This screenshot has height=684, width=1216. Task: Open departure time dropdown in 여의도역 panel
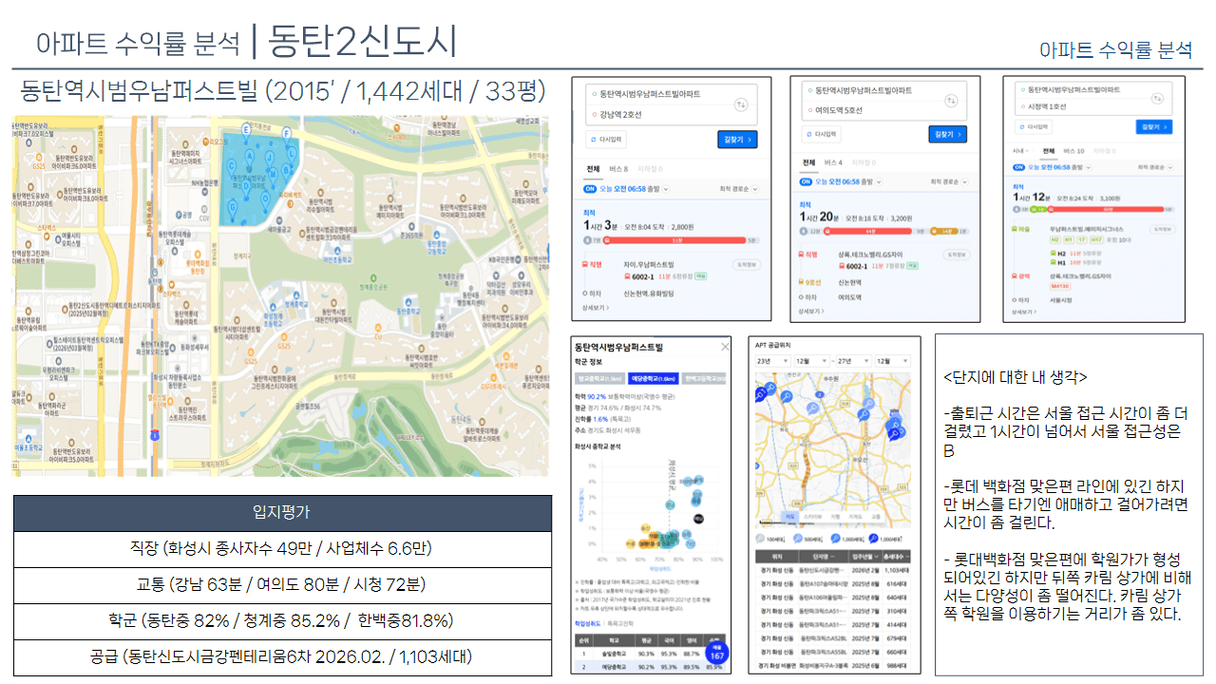click(879, 182)
